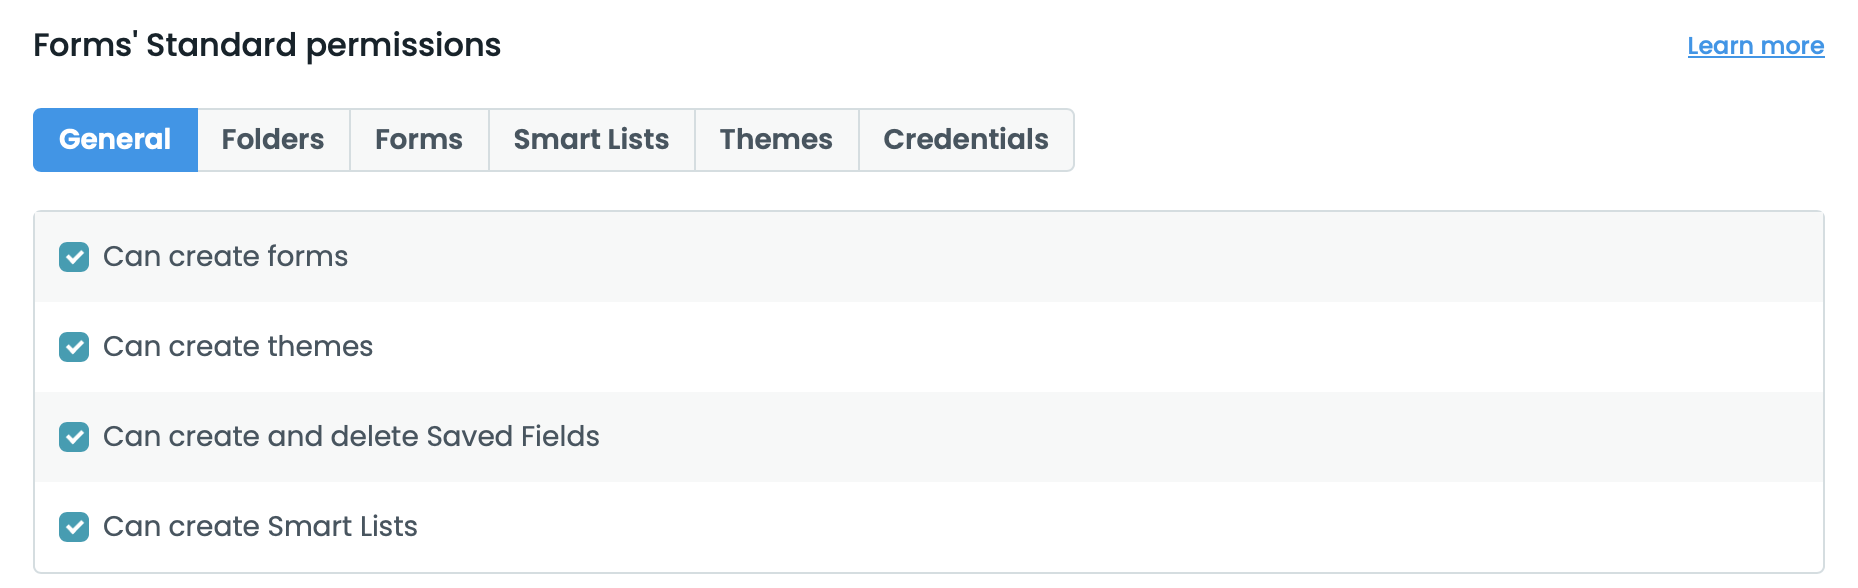1858x588 pixels.
Task: Click the checkbox beside 'Can create themes'
Action: click(x=74, y=347)
